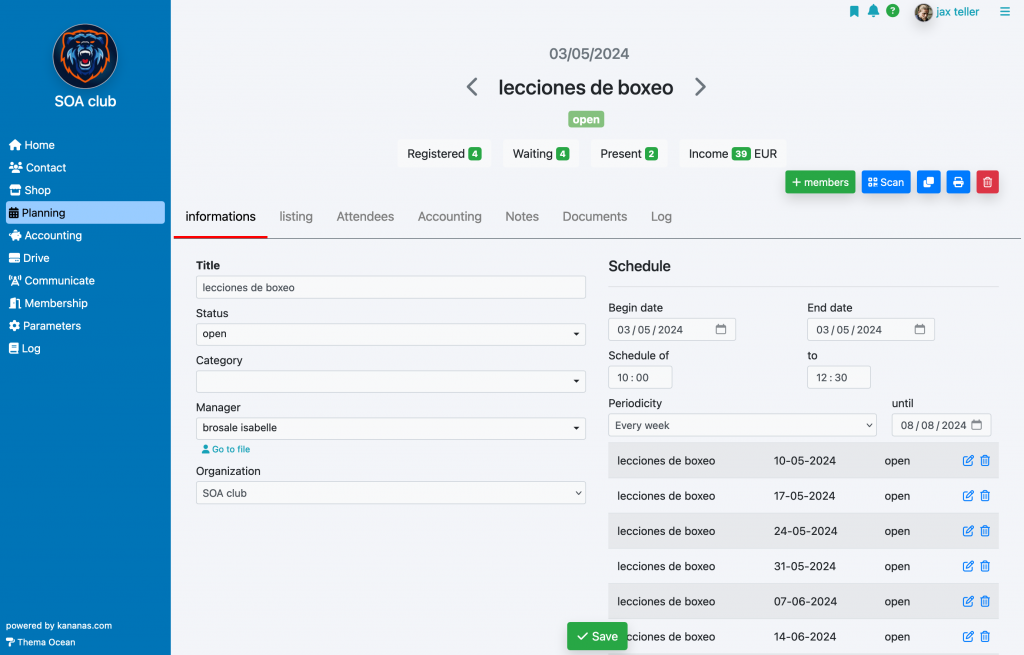
Task: Switch to the Attendees tab
Action: tap(365, 217)
